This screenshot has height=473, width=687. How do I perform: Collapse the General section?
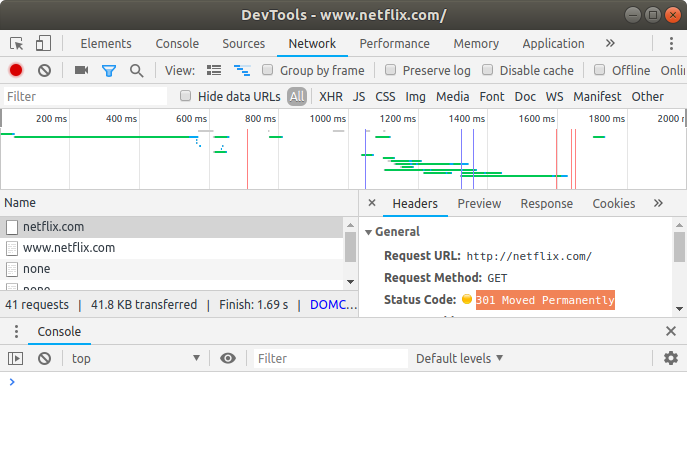pyautogui.click(x=368, y=232)
